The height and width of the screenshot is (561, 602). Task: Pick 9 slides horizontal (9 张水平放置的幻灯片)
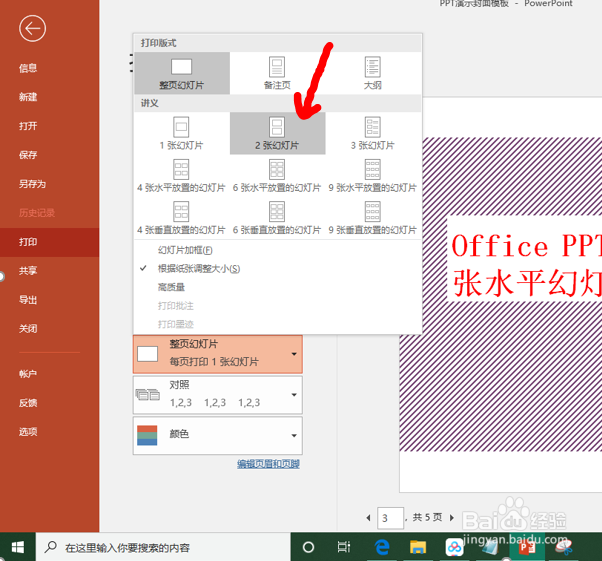tap(372, 175)
